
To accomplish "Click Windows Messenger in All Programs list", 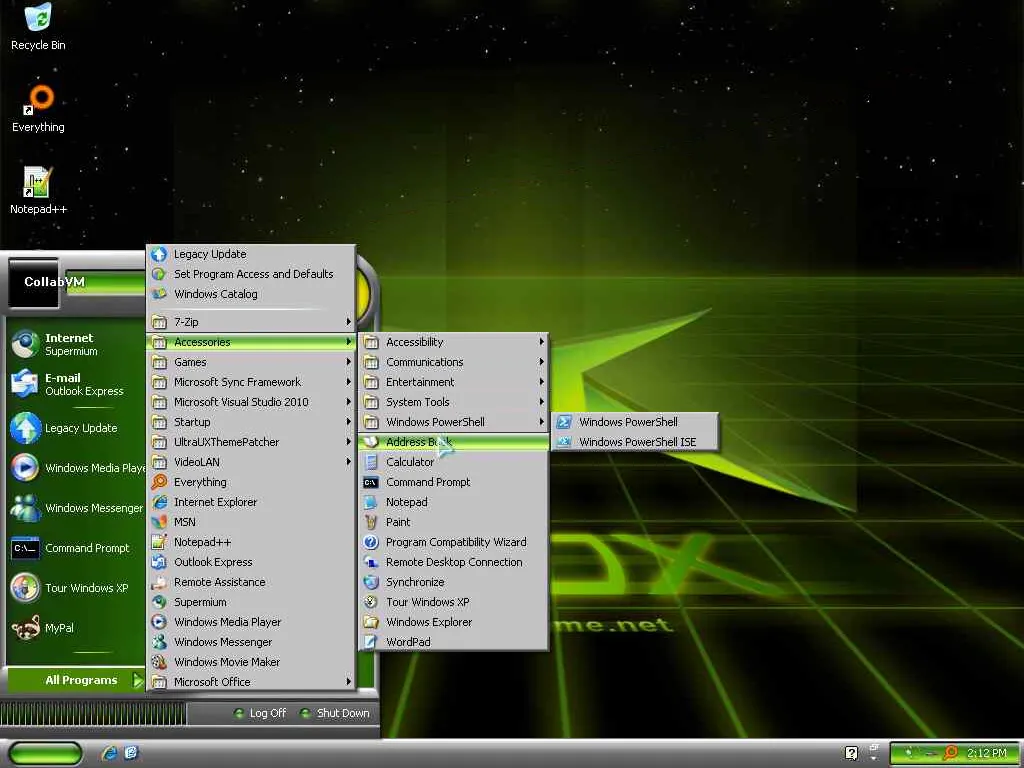I will [x=251, y=642].
